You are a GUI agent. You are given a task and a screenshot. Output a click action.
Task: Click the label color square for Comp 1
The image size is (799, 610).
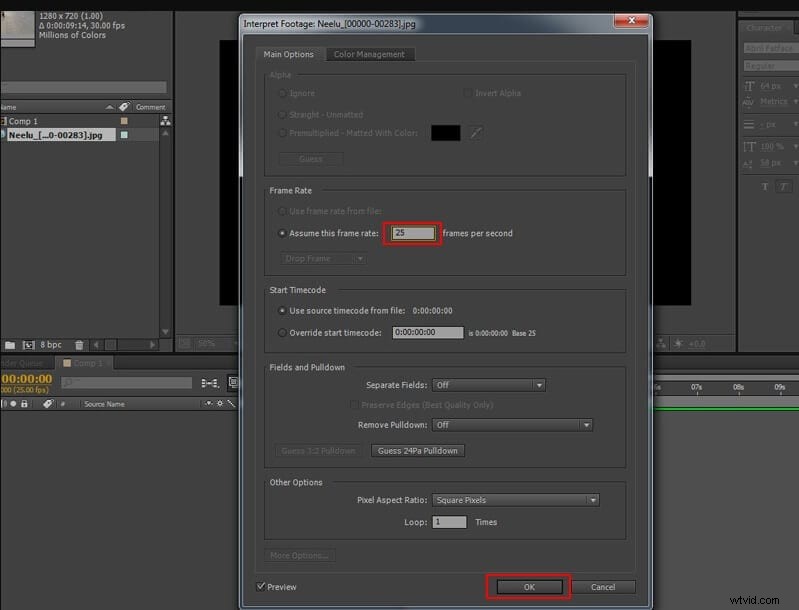click(124, 121)
